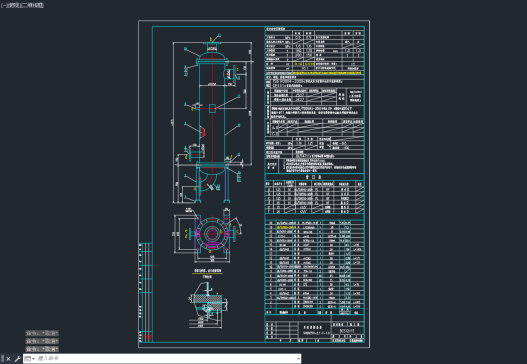
Task: Click the command line grip handle
Action: coord(2,359)
